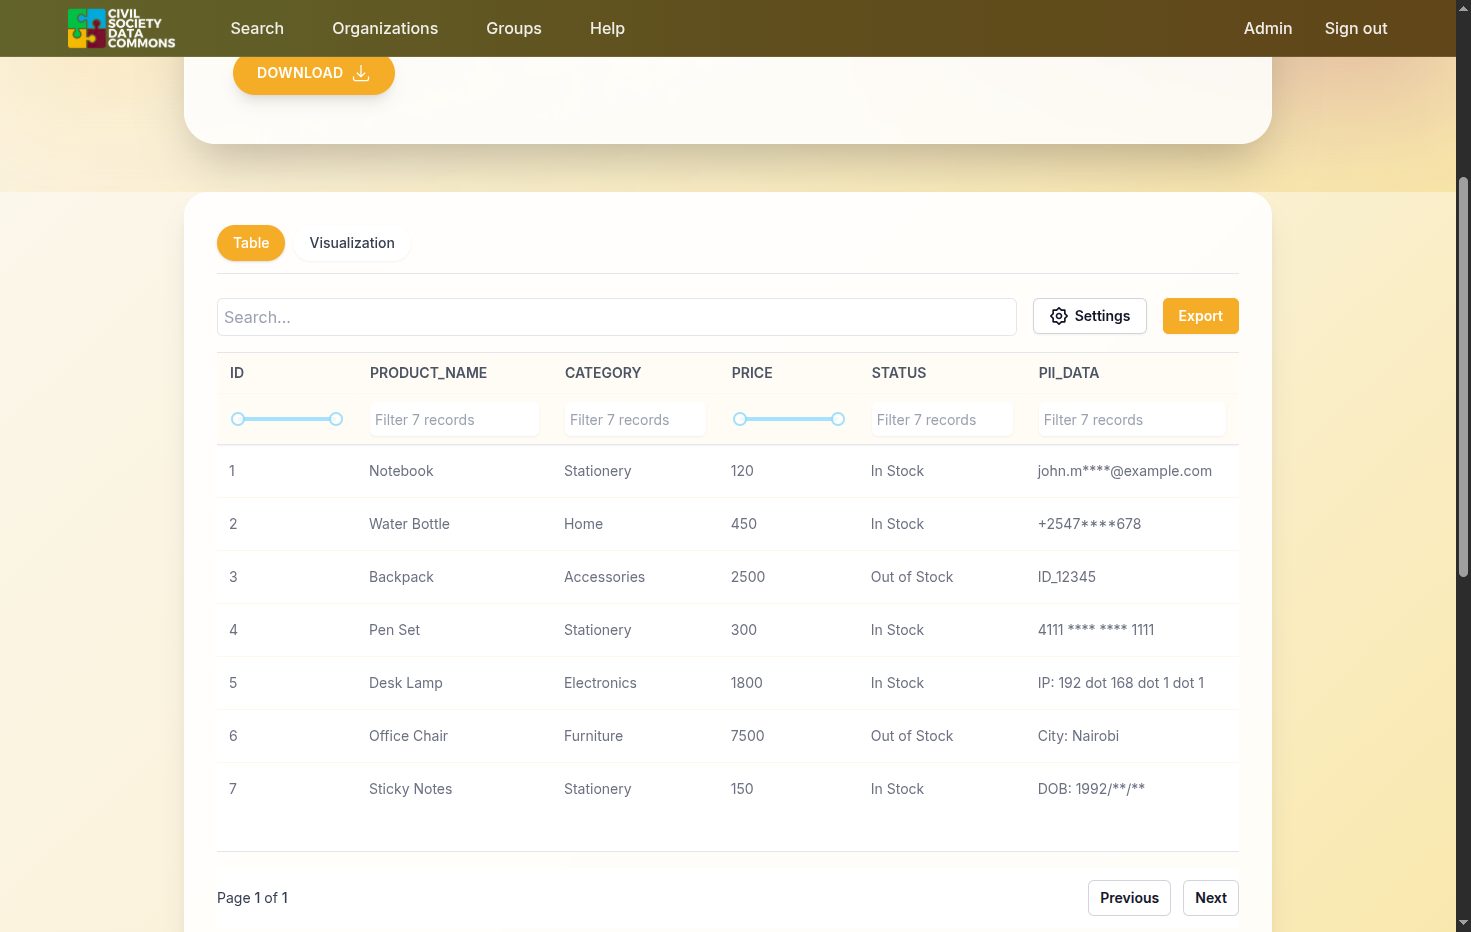Click the PRICE range slider right handle
The image size is (1471, 932).
[838, 419]
